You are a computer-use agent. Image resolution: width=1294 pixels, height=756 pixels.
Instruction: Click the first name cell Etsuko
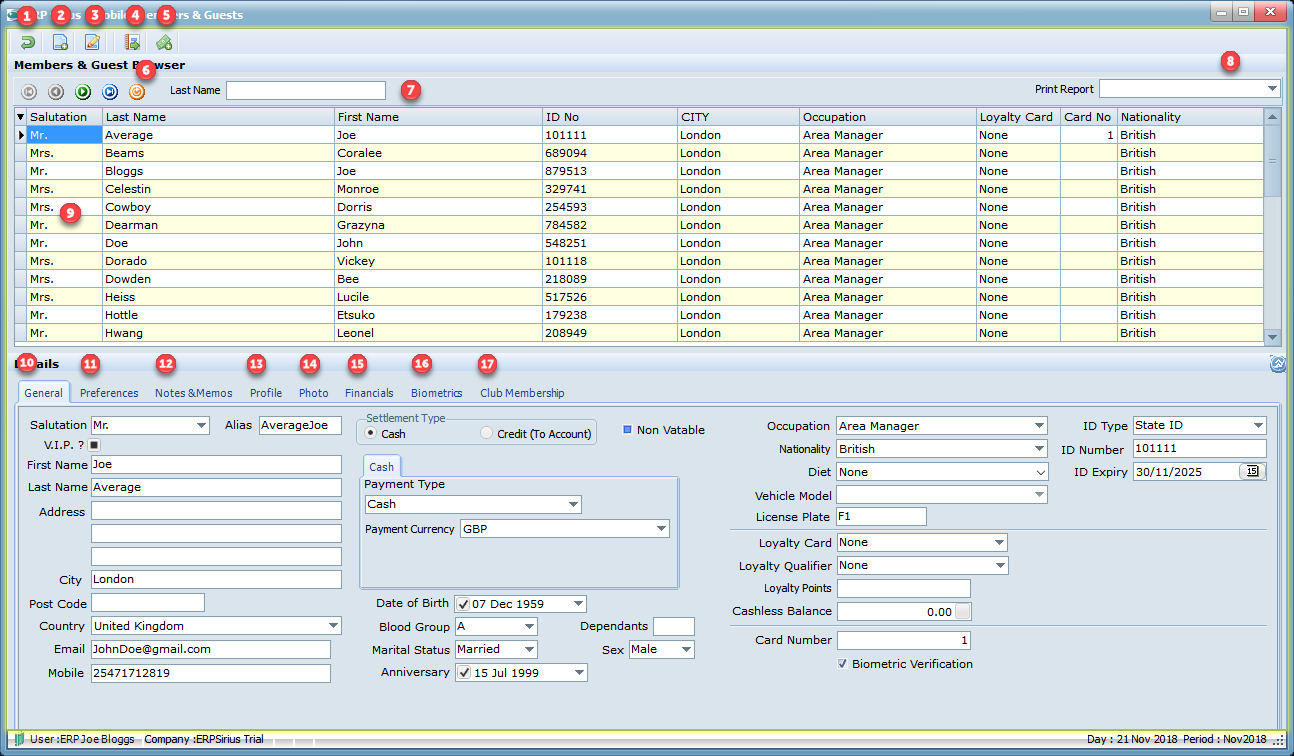438,315
